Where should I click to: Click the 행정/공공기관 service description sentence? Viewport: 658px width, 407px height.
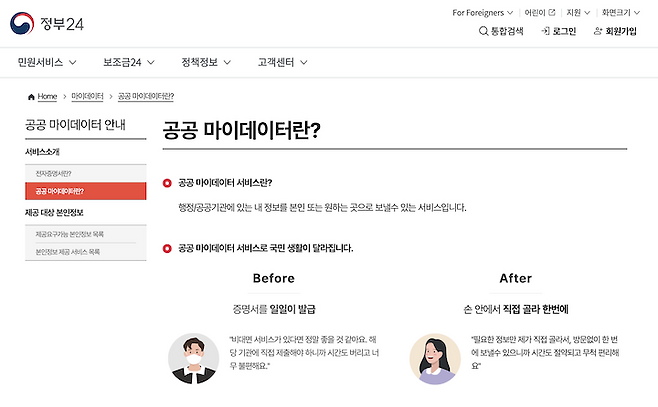click(322, 207)
